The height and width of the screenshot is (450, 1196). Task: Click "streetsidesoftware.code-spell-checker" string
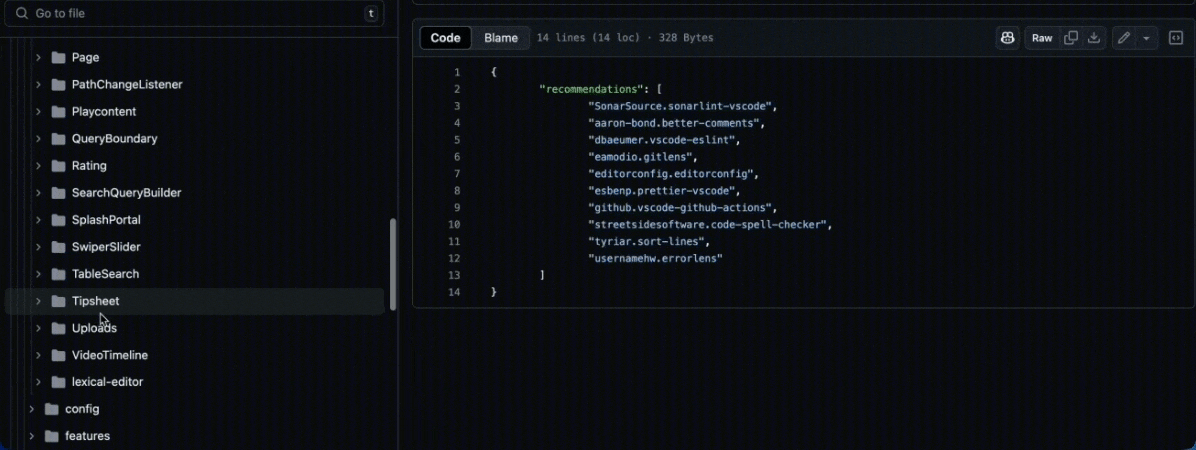tap(707, 224)
